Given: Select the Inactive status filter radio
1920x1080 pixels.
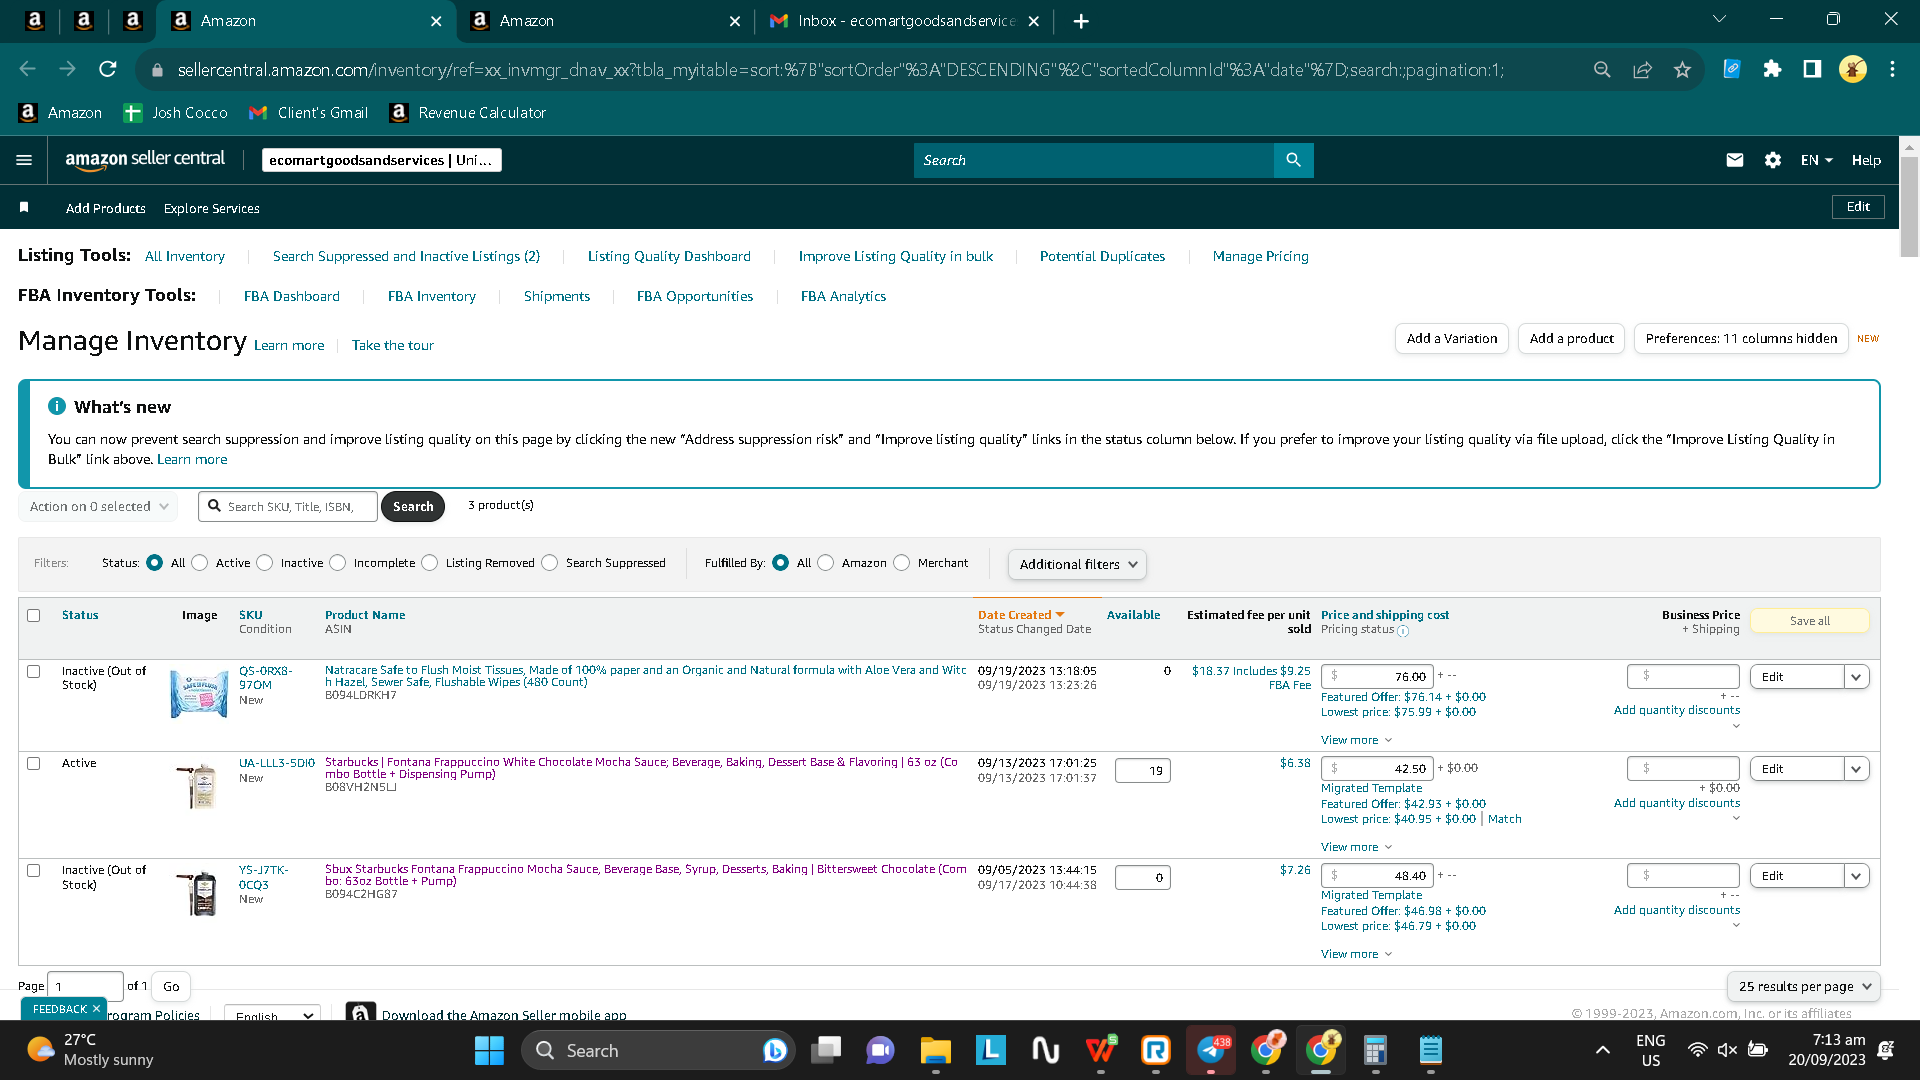Looking at the screenshot, I should 265,563.
